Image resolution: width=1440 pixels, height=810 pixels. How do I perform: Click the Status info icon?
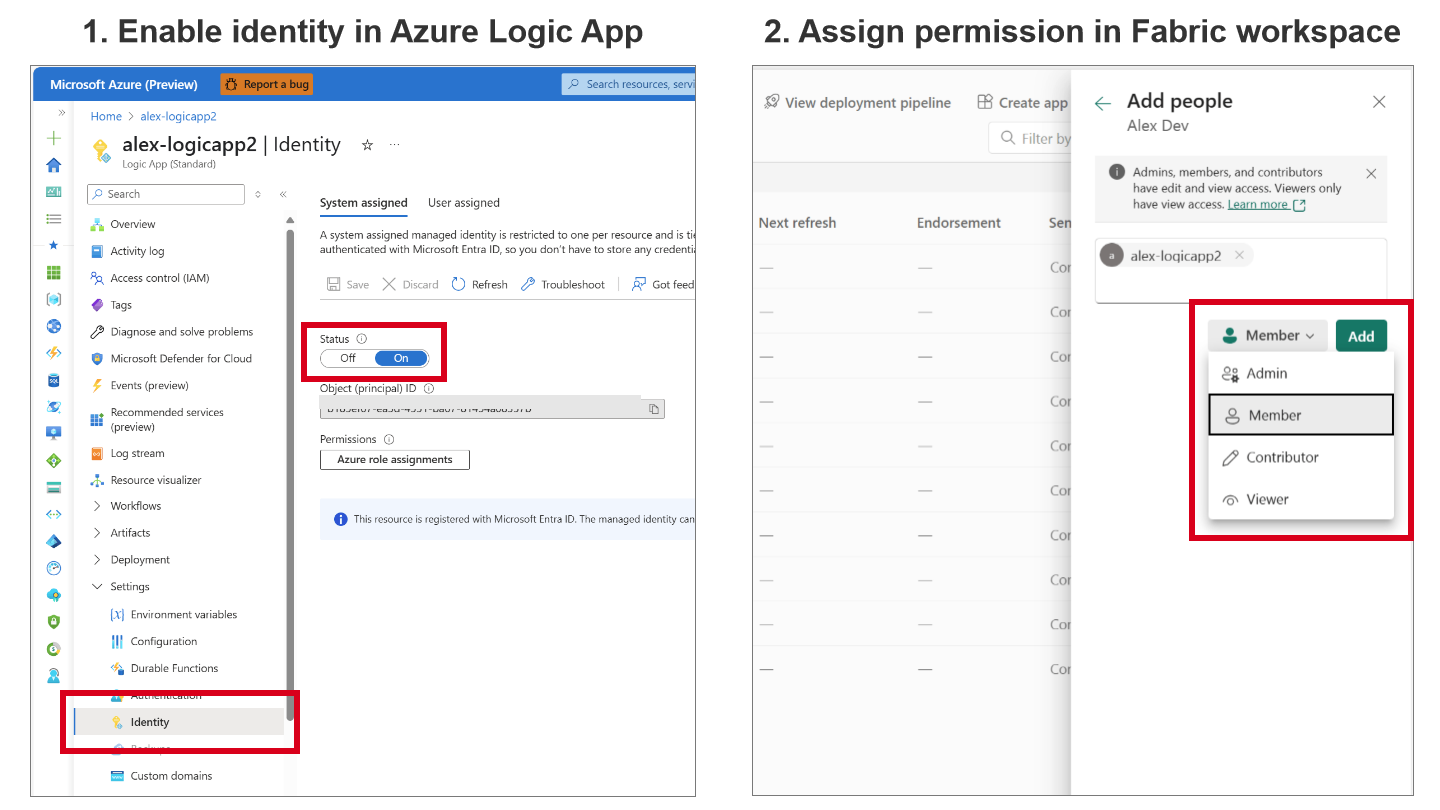(x=362, y=339)
